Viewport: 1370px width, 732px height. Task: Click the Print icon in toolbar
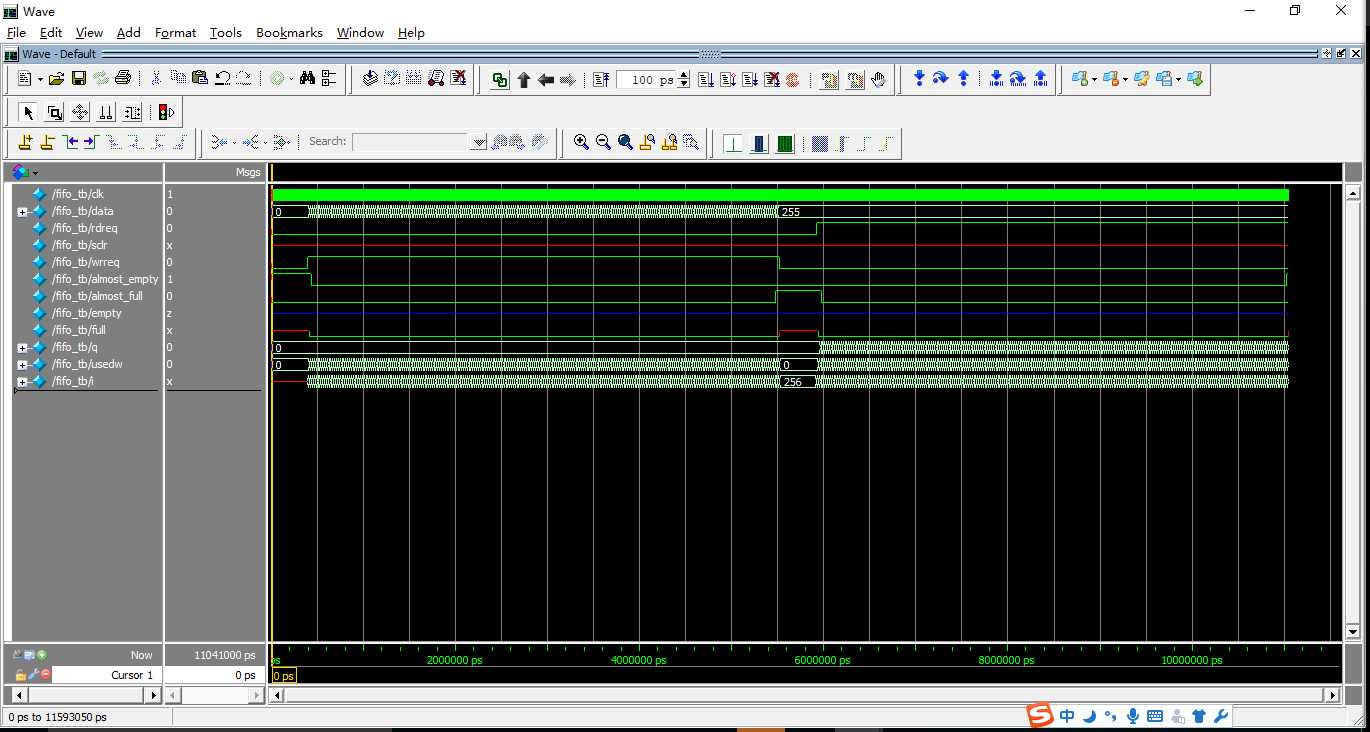coord(123,79)
